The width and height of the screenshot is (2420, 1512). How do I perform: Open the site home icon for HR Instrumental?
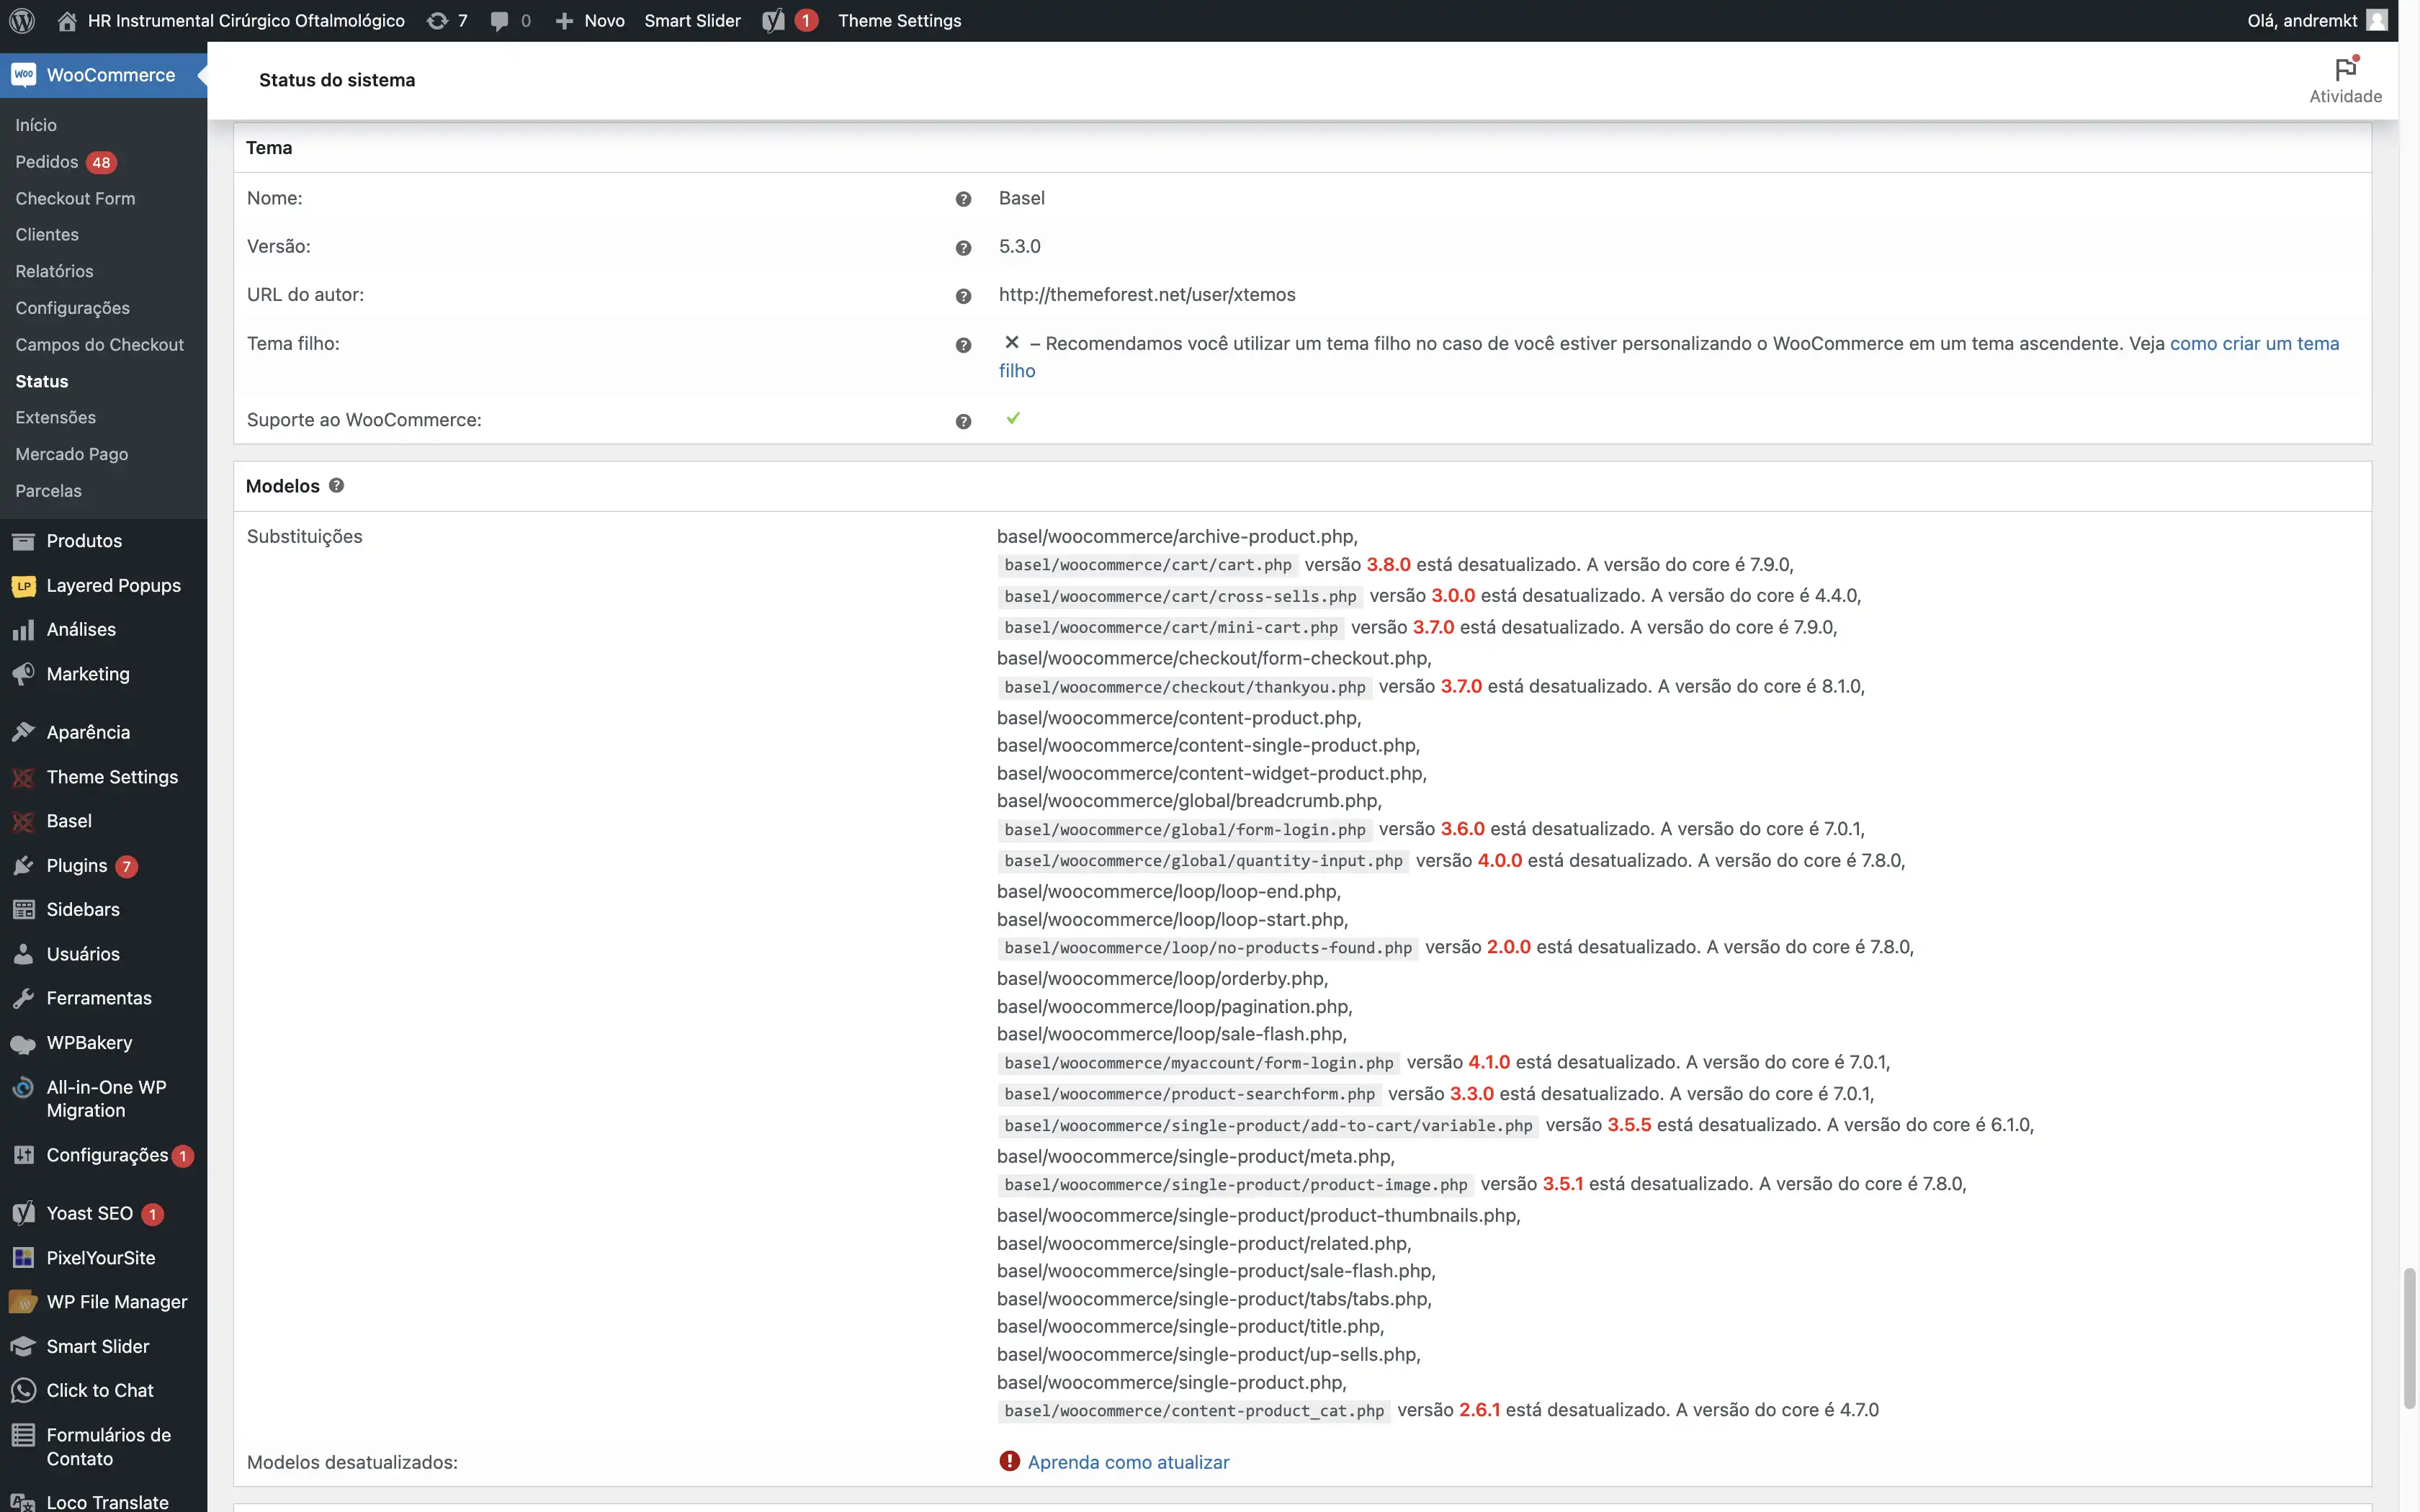pyautogui.click(x=67, y=20)
